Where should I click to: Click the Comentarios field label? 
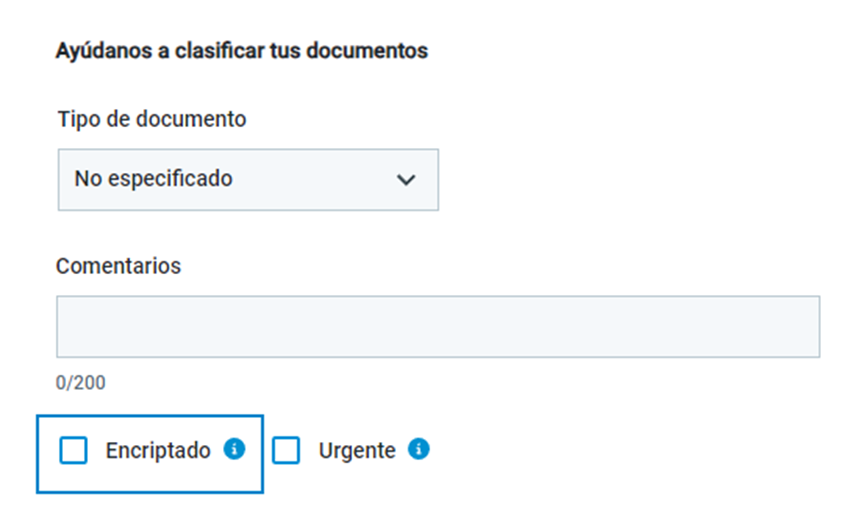pos(118,266)
